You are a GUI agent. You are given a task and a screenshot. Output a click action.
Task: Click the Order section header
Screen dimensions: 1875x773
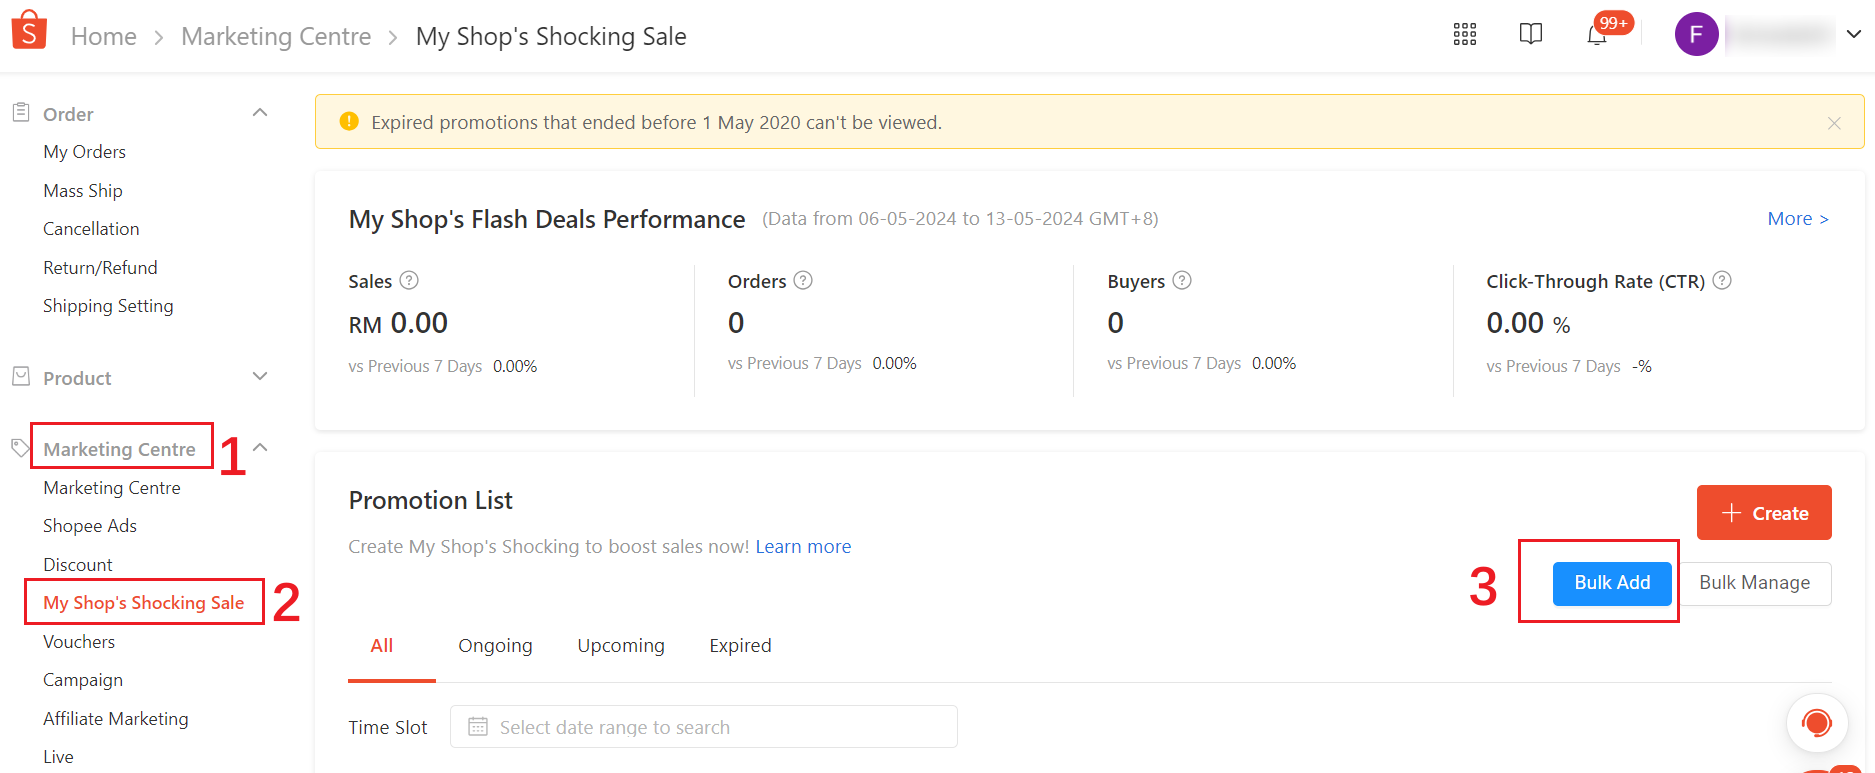(x=68, y=114)
